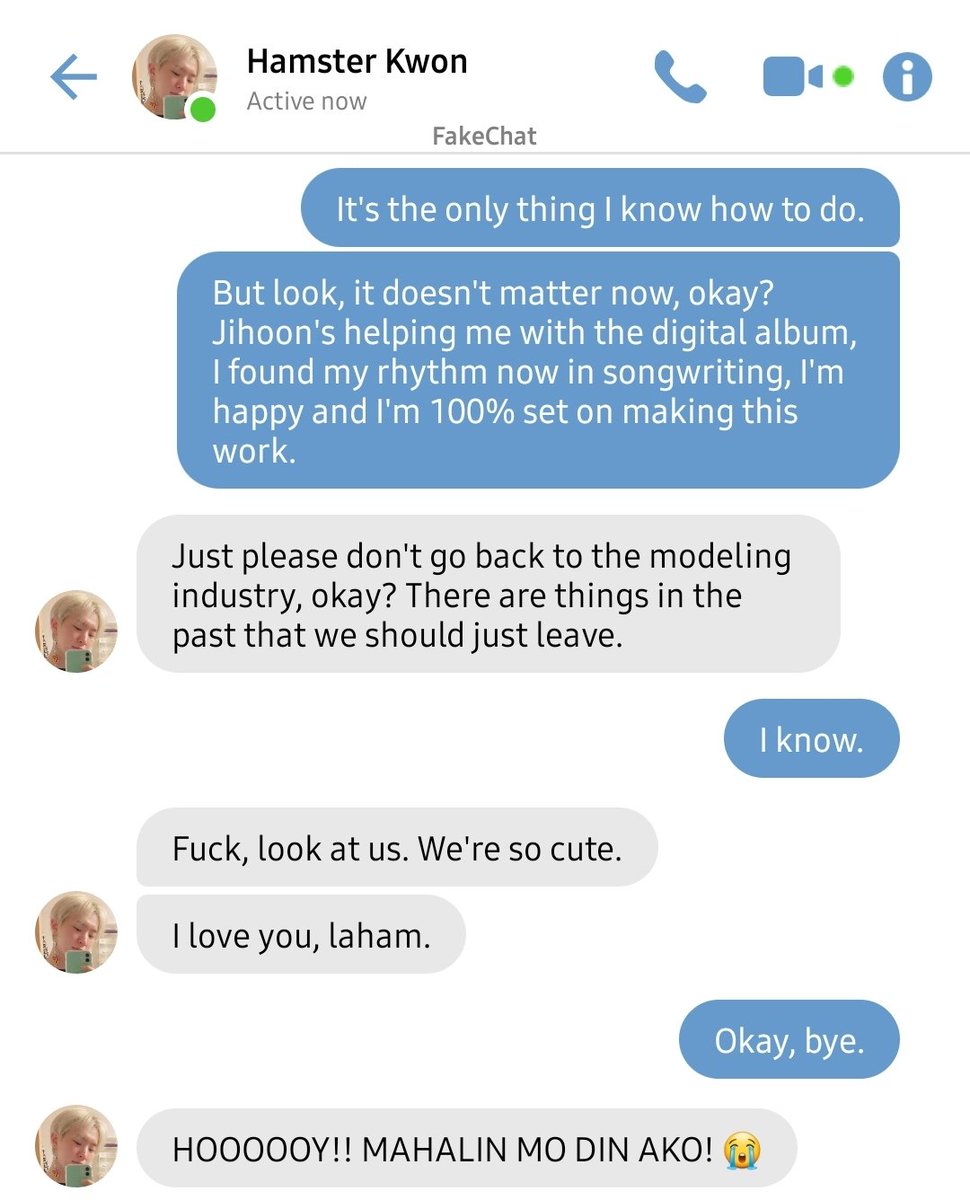Tap the green active status dot on avatar
The width and height of the screenshot is (970, 1200).
(x=202, y=108)
